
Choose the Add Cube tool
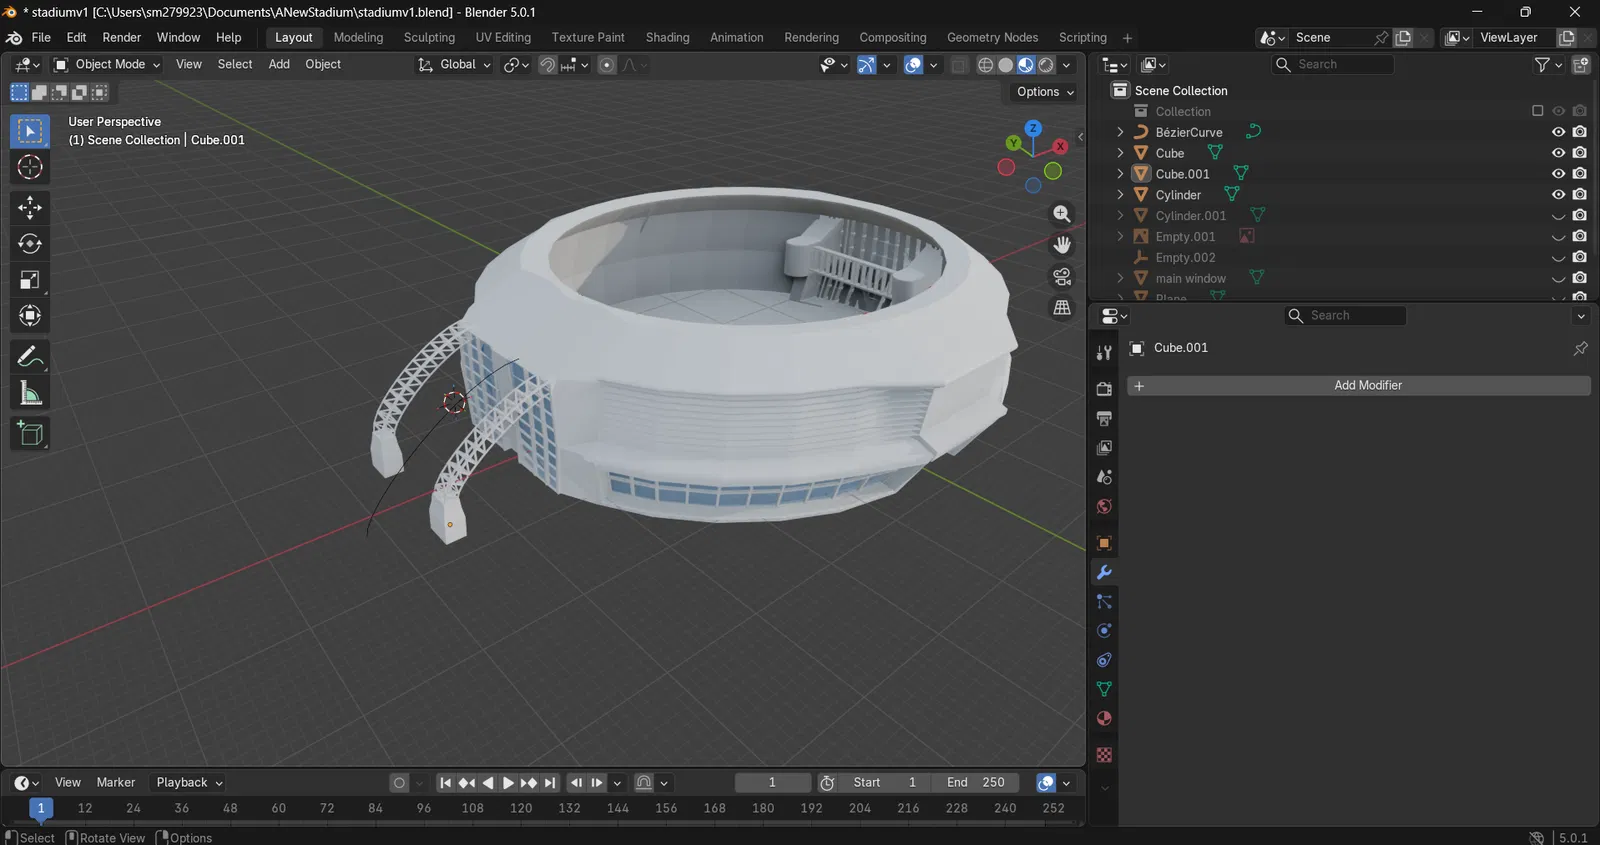[x=30, y=434]
